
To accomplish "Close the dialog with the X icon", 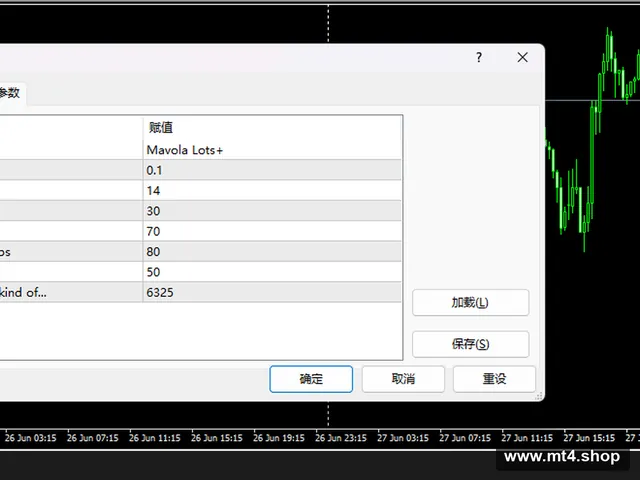I will click(522, 58).
